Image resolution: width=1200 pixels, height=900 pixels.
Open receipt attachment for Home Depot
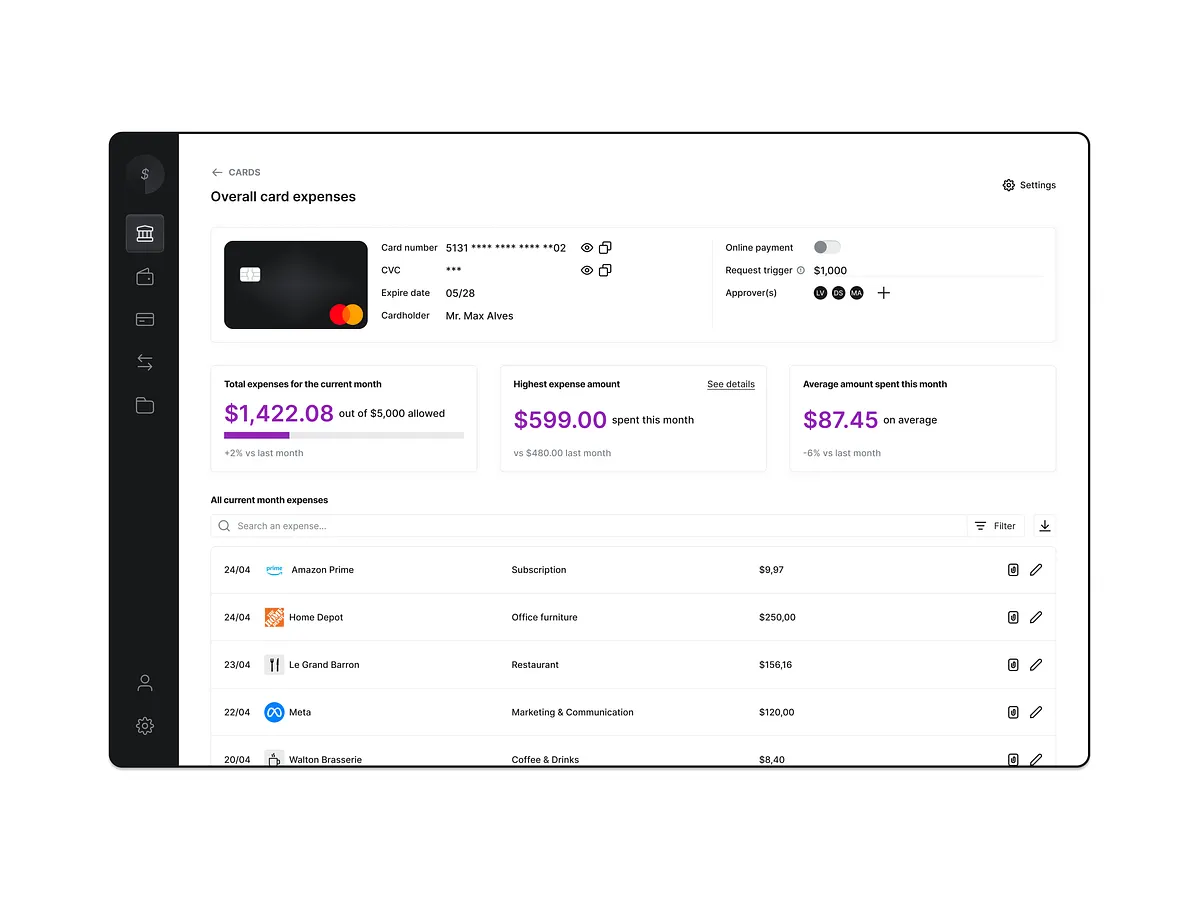[1013, 617]
